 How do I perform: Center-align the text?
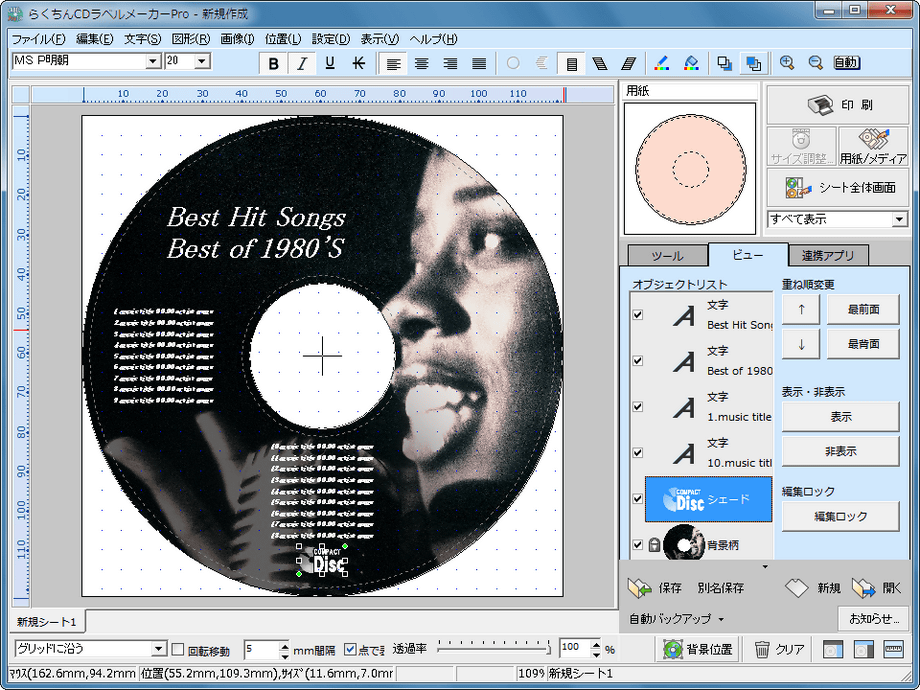(x=421, y=63)
